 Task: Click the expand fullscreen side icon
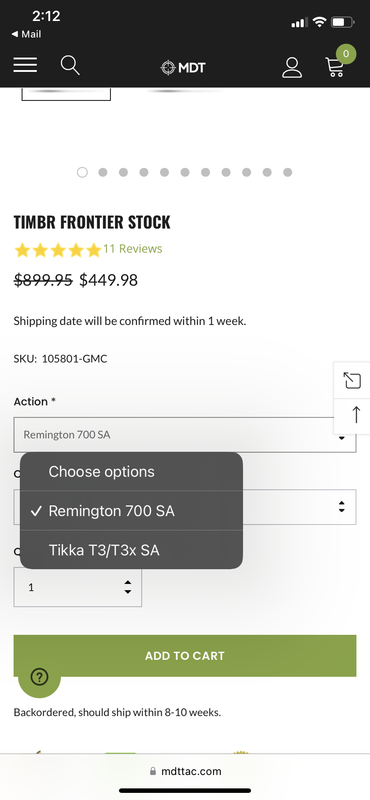coord(352,381)
